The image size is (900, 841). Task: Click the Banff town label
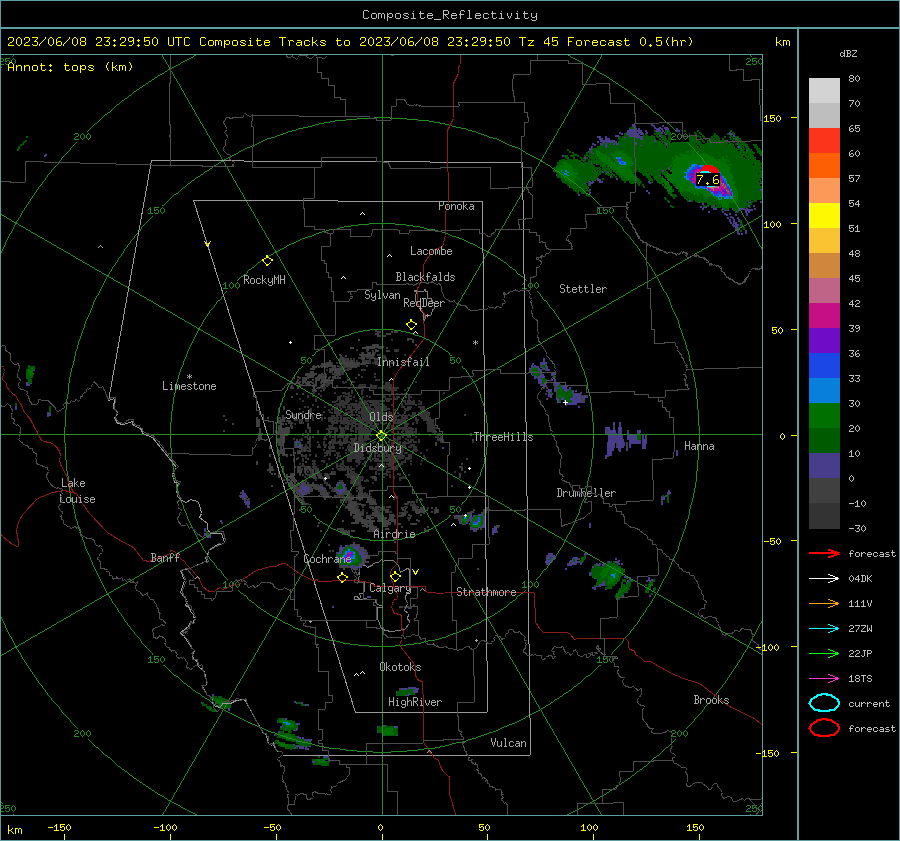[x=165, y=557]
